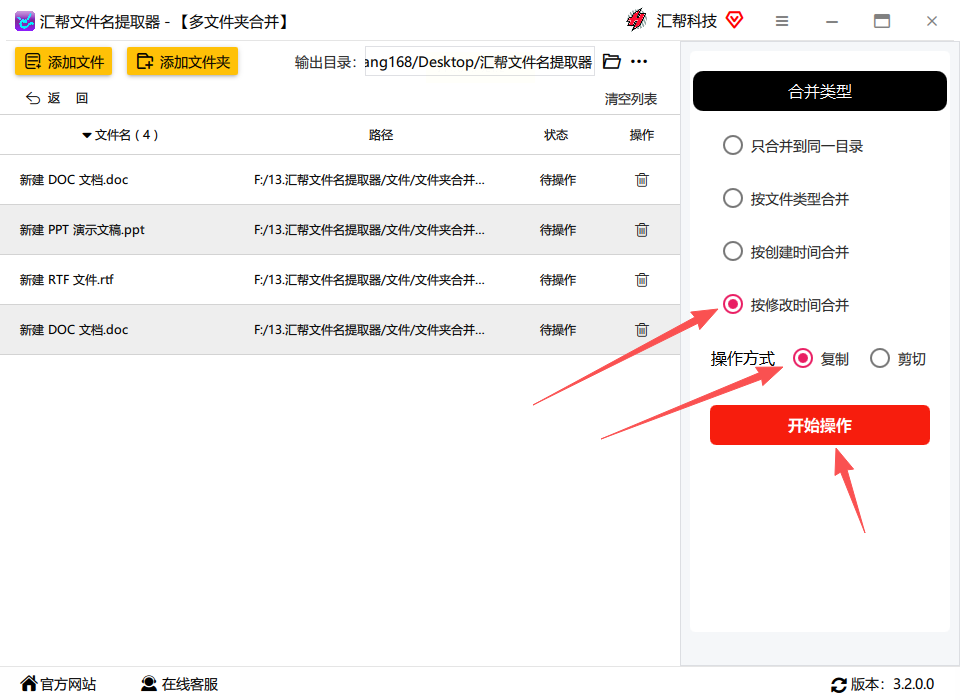Delete the 新建 PPT 演示文稿.ppt row via trash icon
The image size is (960, 700).
[x=642, y=230]
